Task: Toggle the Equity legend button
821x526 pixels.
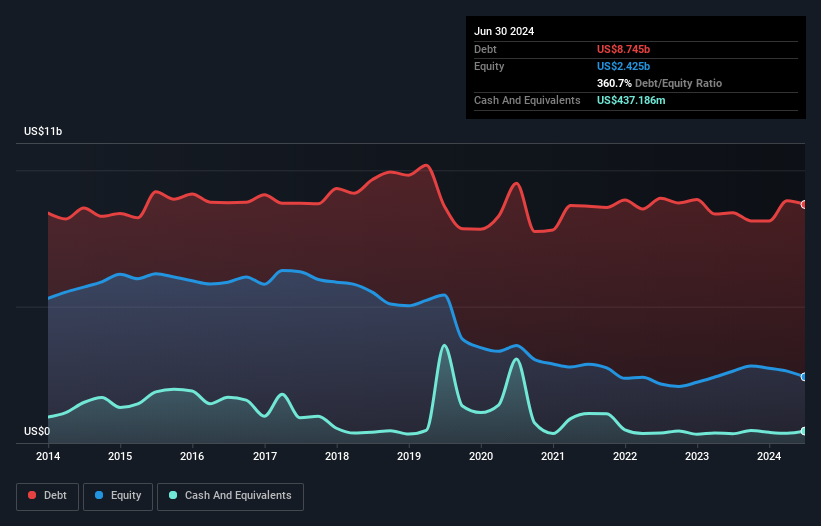Action: 118,496
